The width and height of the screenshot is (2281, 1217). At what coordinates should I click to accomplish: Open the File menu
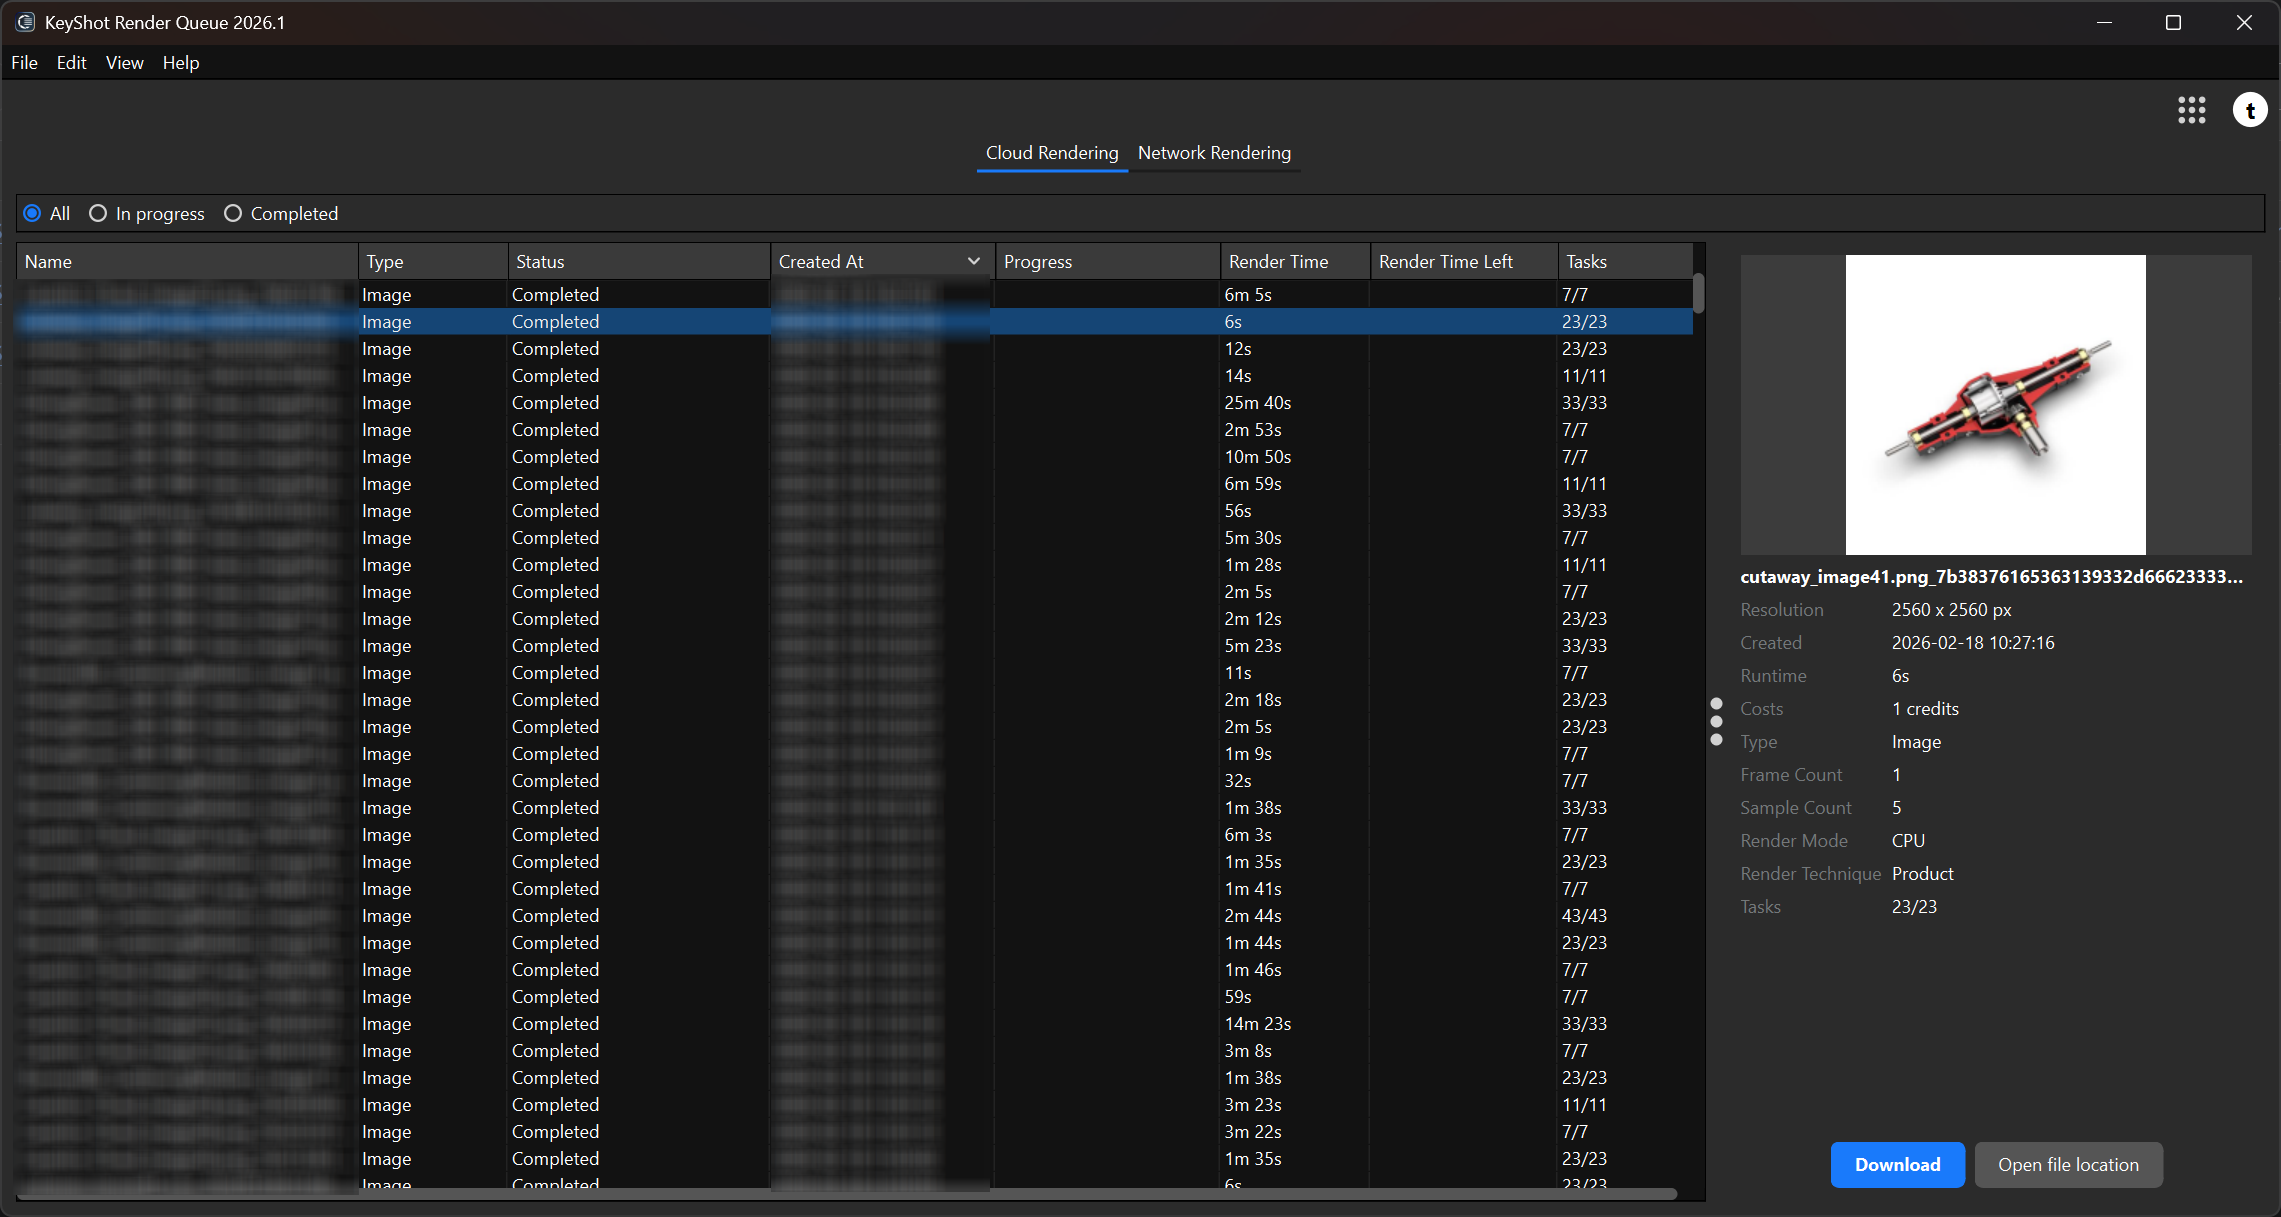pyautogui.click(x=24, y=63)
